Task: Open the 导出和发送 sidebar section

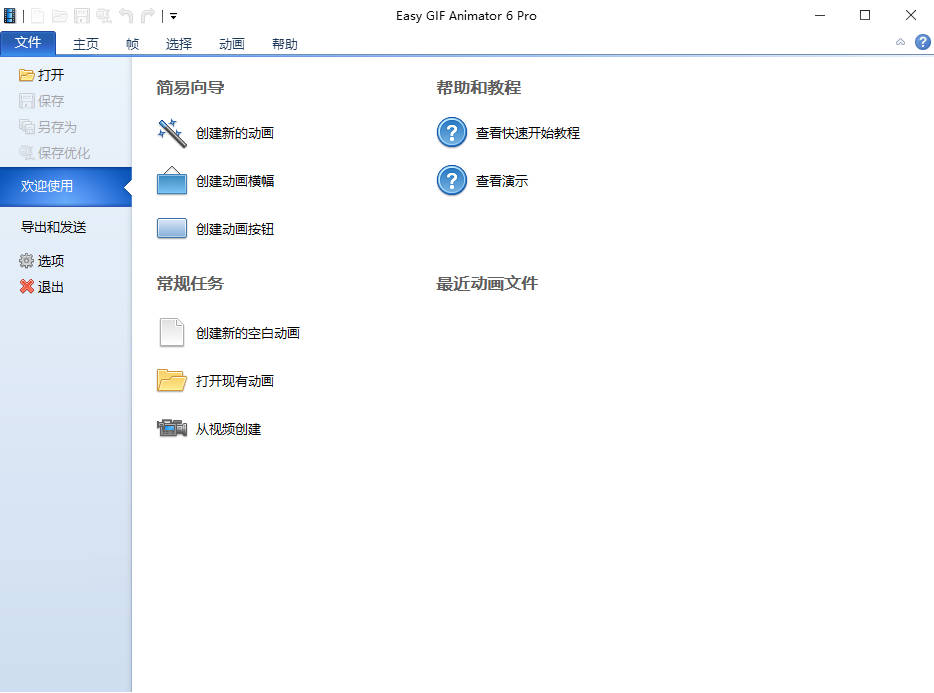Action: [x=54, y=227]
